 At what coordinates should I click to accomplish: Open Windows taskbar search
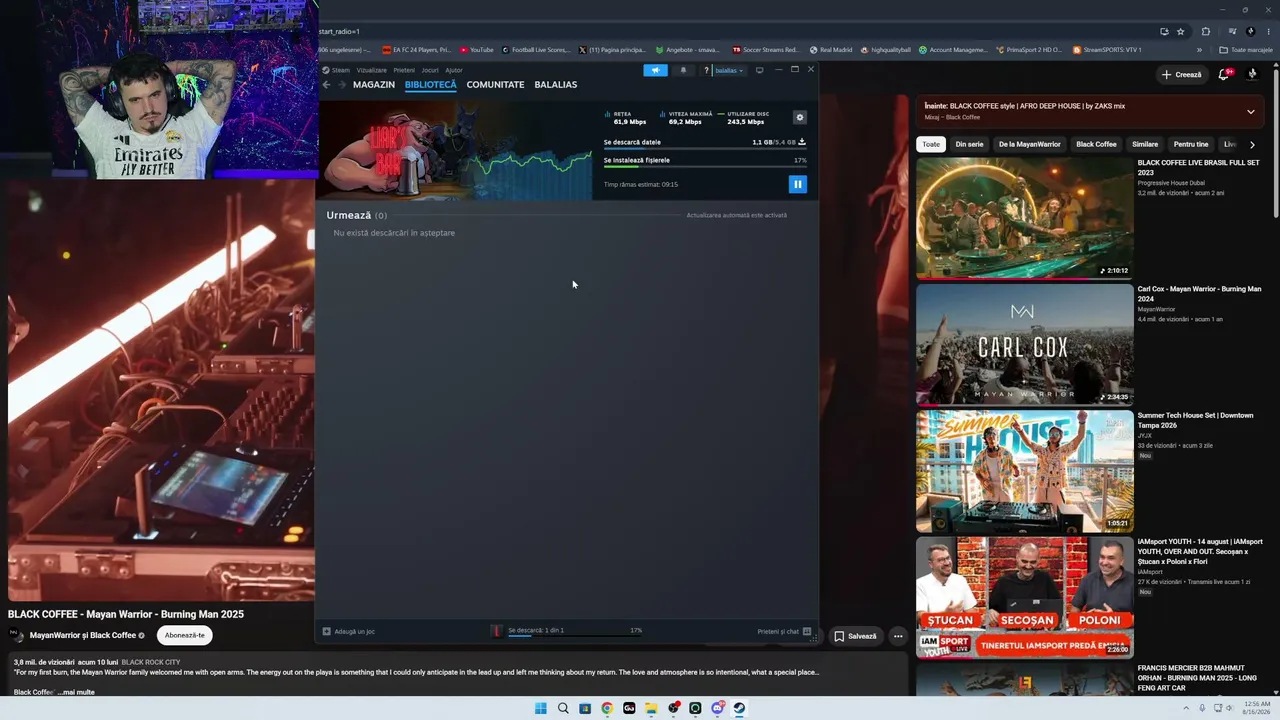(563, 708)
